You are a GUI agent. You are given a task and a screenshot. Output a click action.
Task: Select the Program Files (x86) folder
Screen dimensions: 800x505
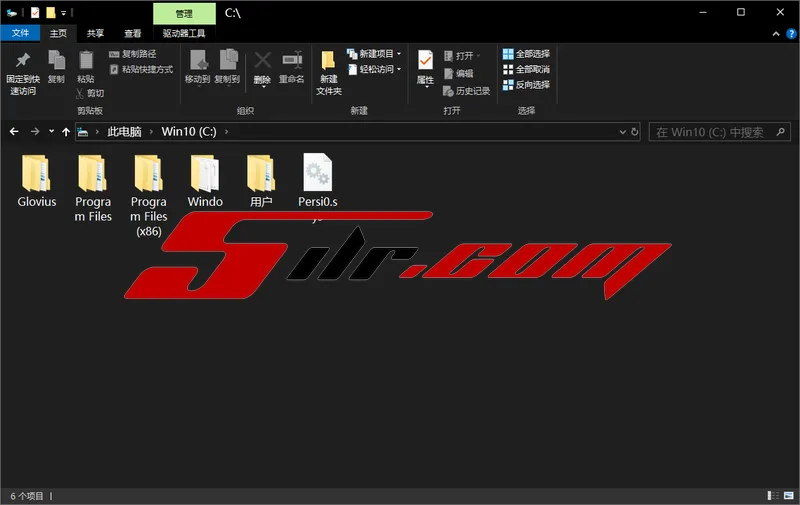point(148,196)
